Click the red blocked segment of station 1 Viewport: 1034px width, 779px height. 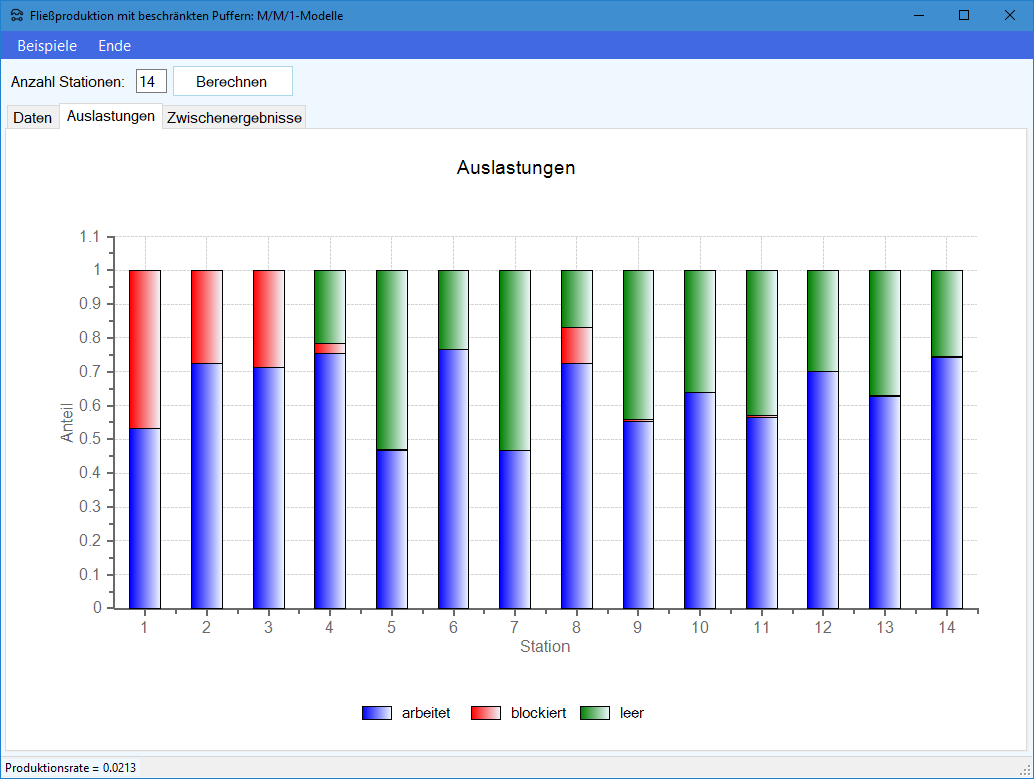(145, 349)
